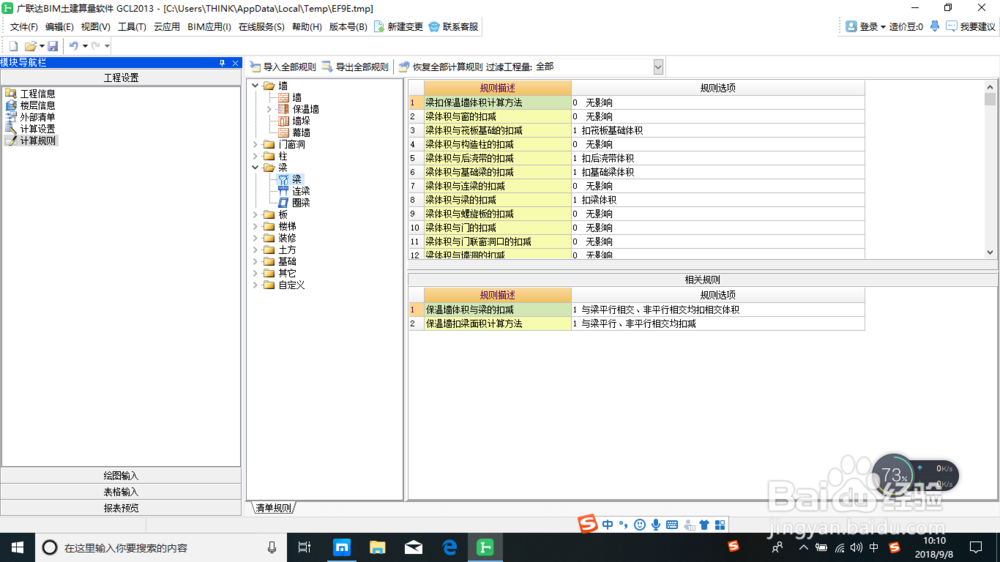Open the 视图(V) menu
1000x562 pixels.
(95, 27)
